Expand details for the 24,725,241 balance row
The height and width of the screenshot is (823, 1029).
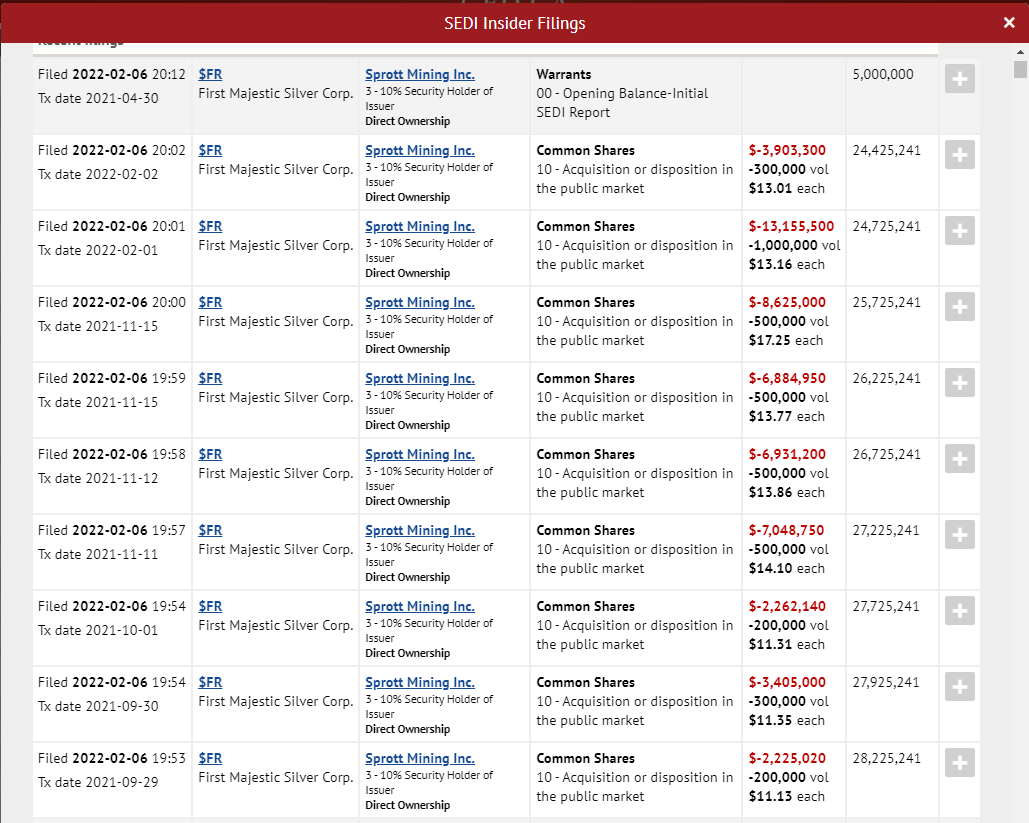(x=959, y=231)
